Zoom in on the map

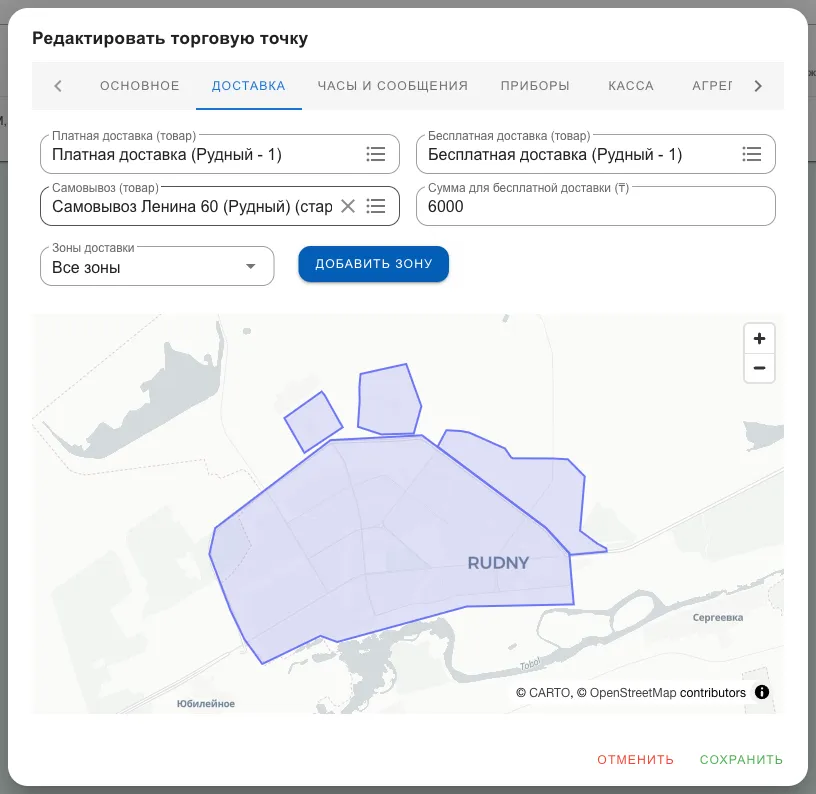coord(759,339)
